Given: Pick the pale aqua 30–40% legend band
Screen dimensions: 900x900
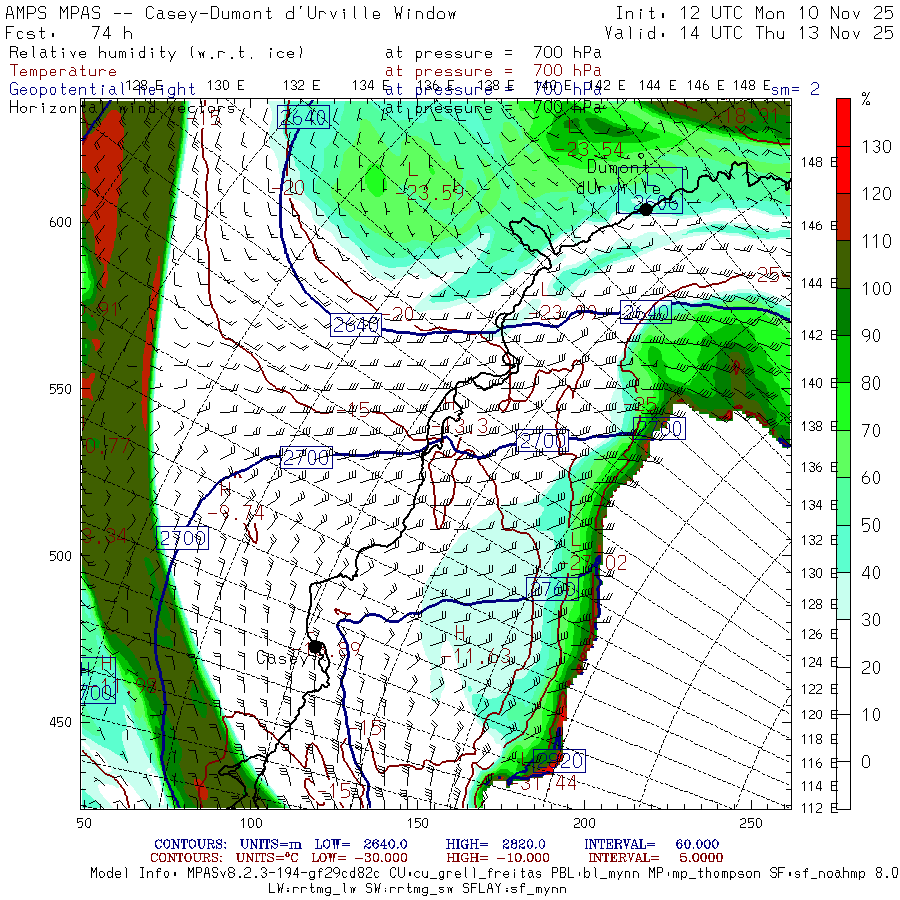Looking at the screenshot, I should (843, 596).
